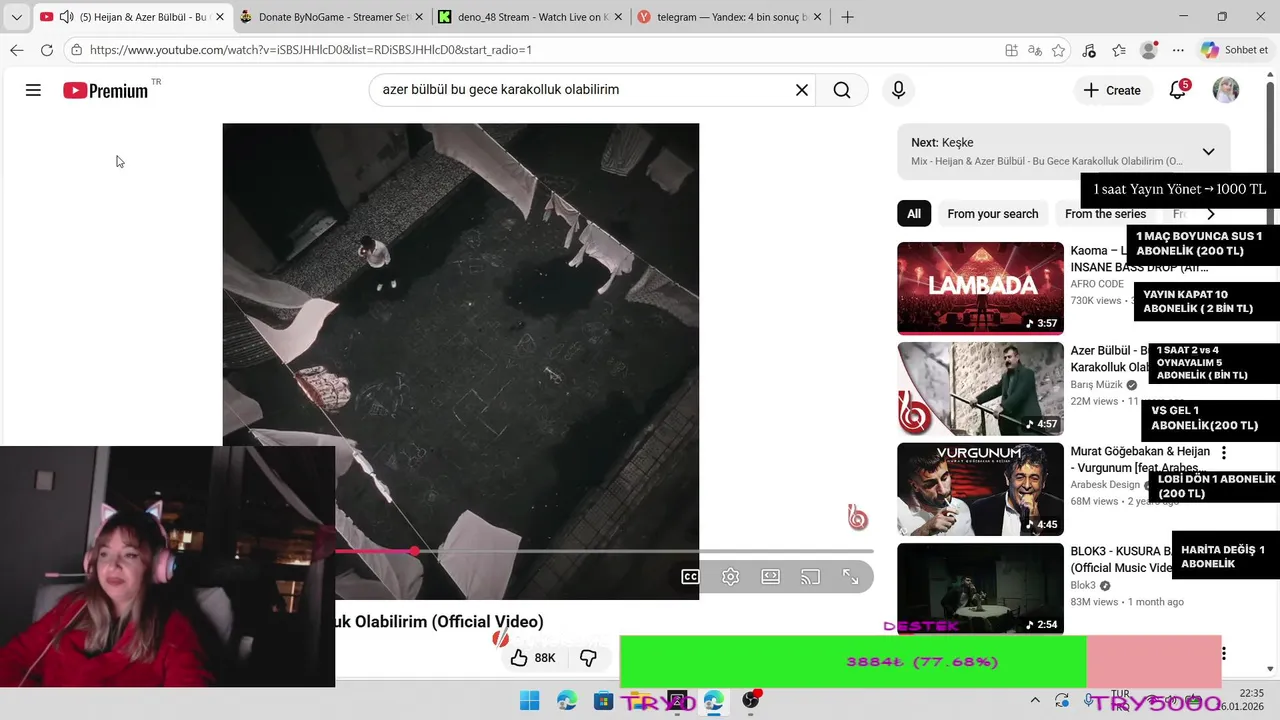Click the page vertical scrollbar down arrow
This screenshot has width=1280, height=720.
tap(1271, 670)
